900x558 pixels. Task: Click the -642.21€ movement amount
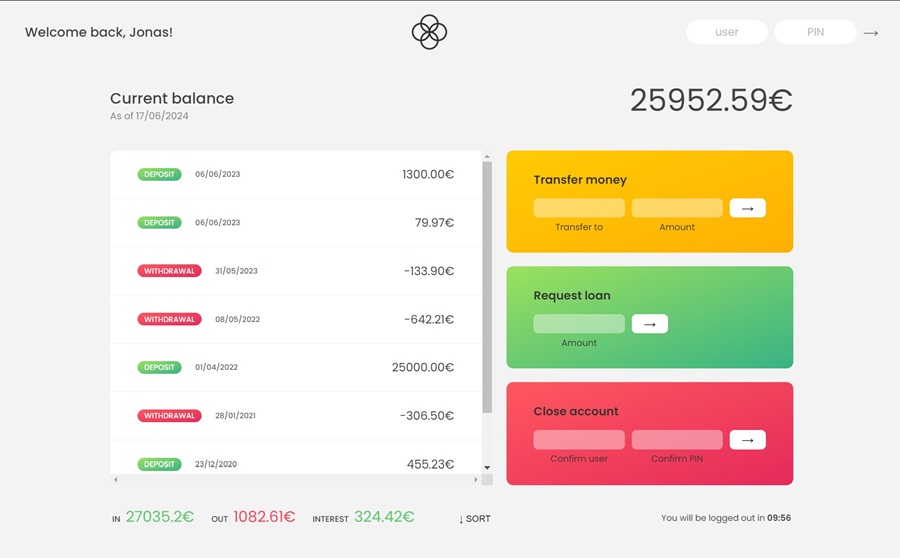[429, 319]
